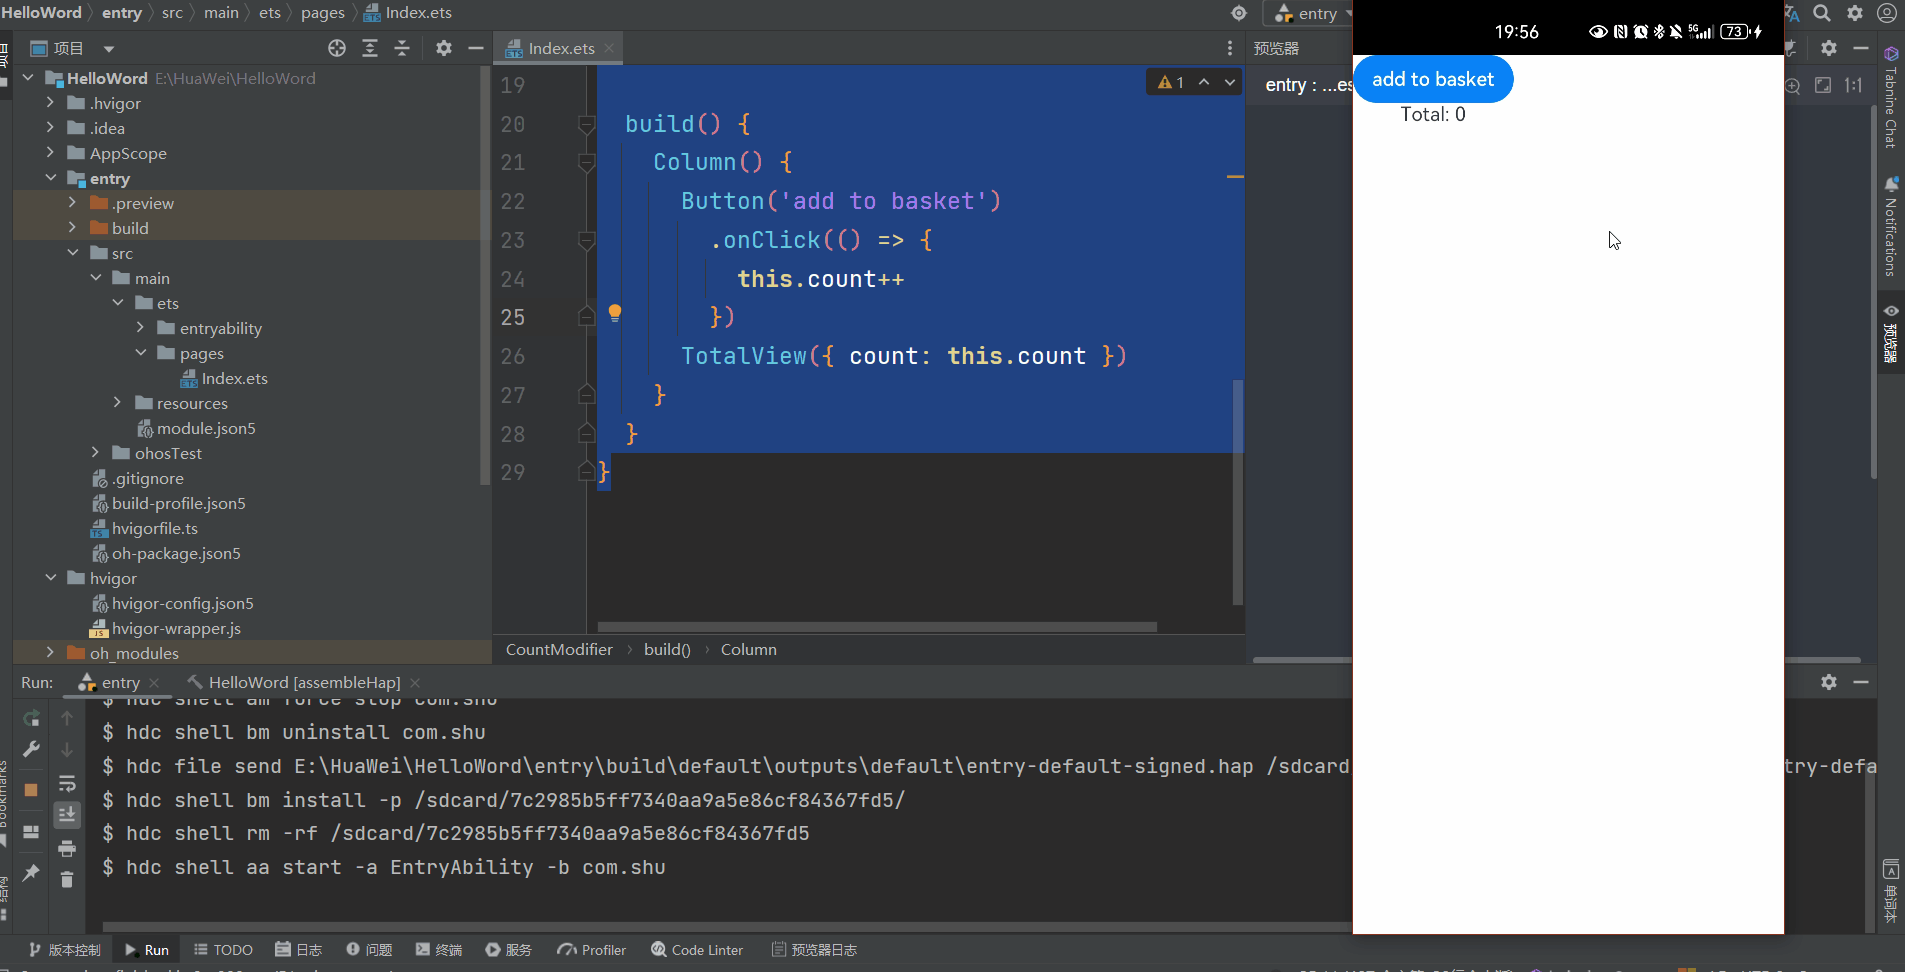This screenshot has width=1905, height=972.
Task: Click the restore layout icon in Run panel
Action: pyautogui.click(x=31, y=831)
